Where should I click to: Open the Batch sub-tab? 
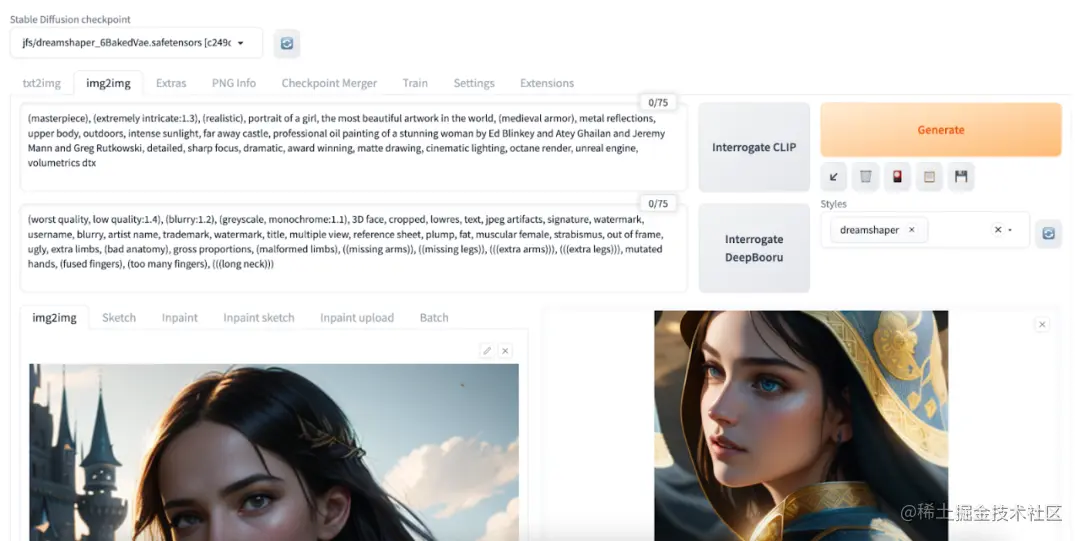[434, 318]
